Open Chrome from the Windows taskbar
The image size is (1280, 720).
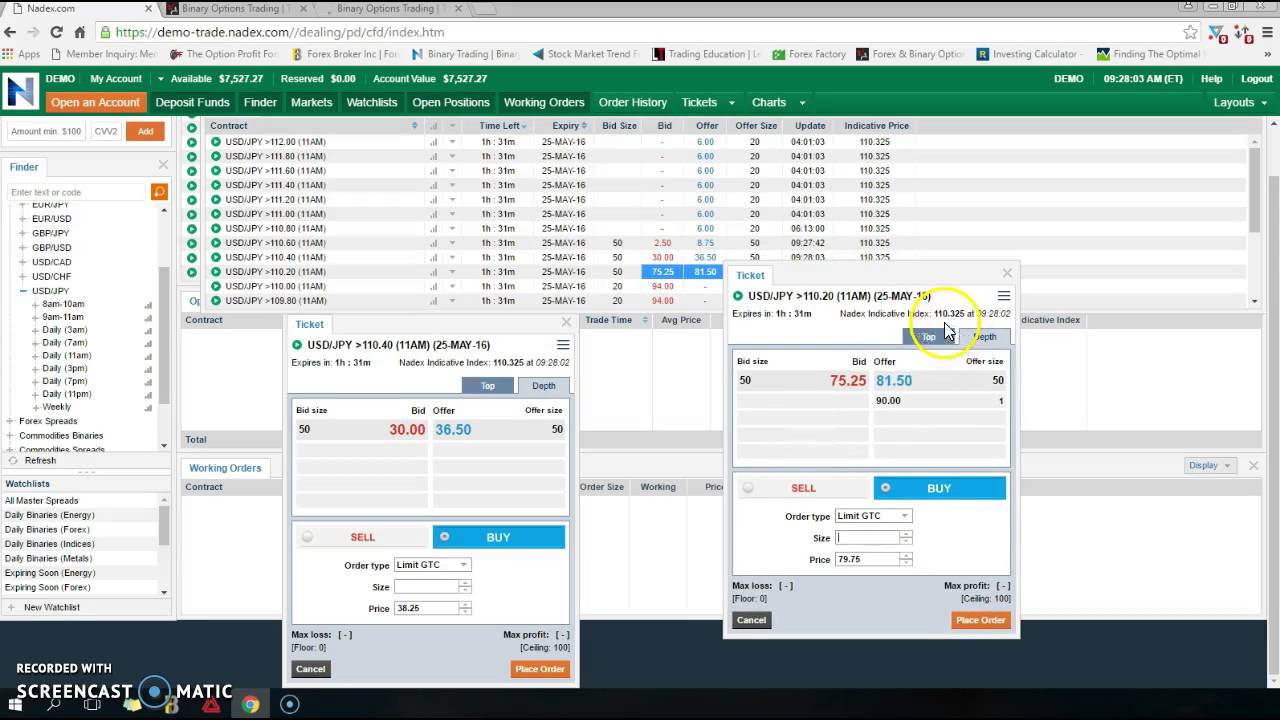pyautogui.click(x=250, y=704)
